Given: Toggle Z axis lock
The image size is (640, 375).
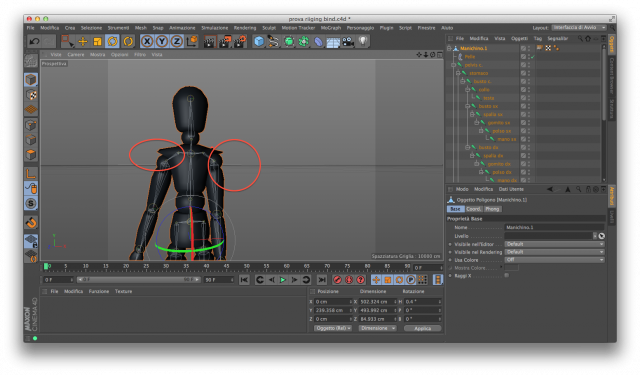Looking at the screenshot, I should [176, 41].
